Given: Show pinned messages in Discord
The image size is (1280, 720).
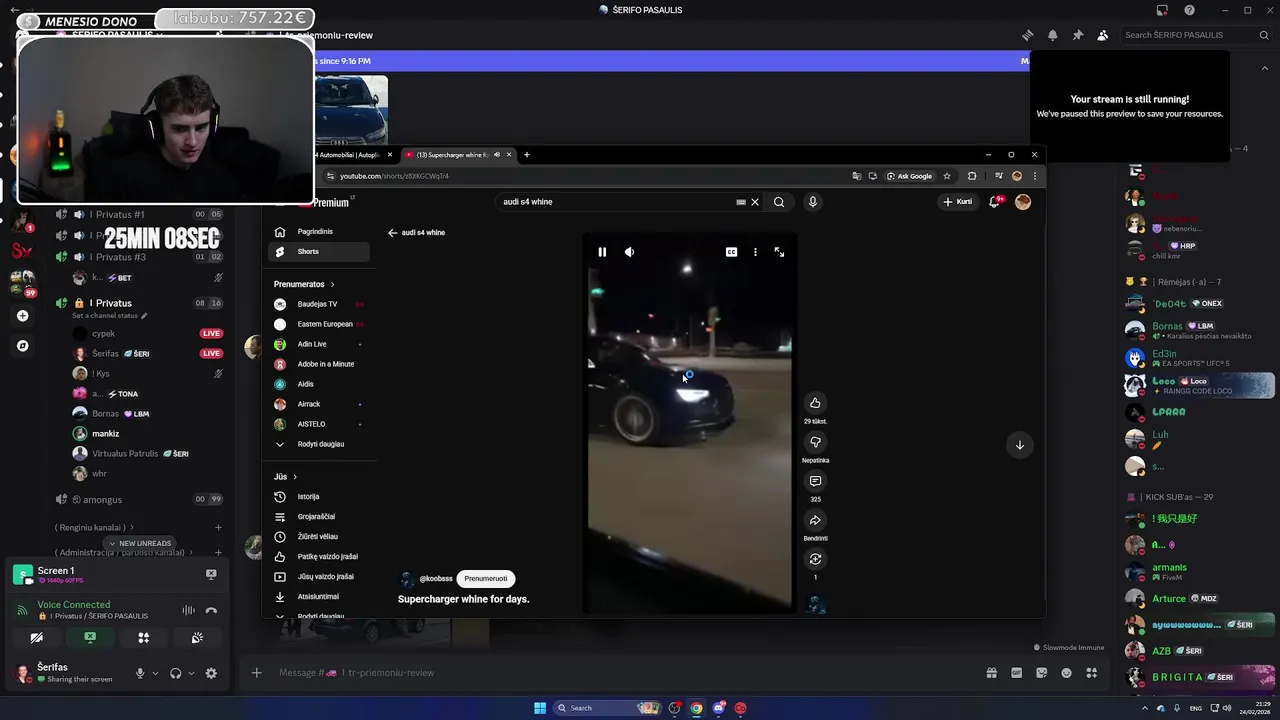Looking at the screenshot, I should point(1077,35).
